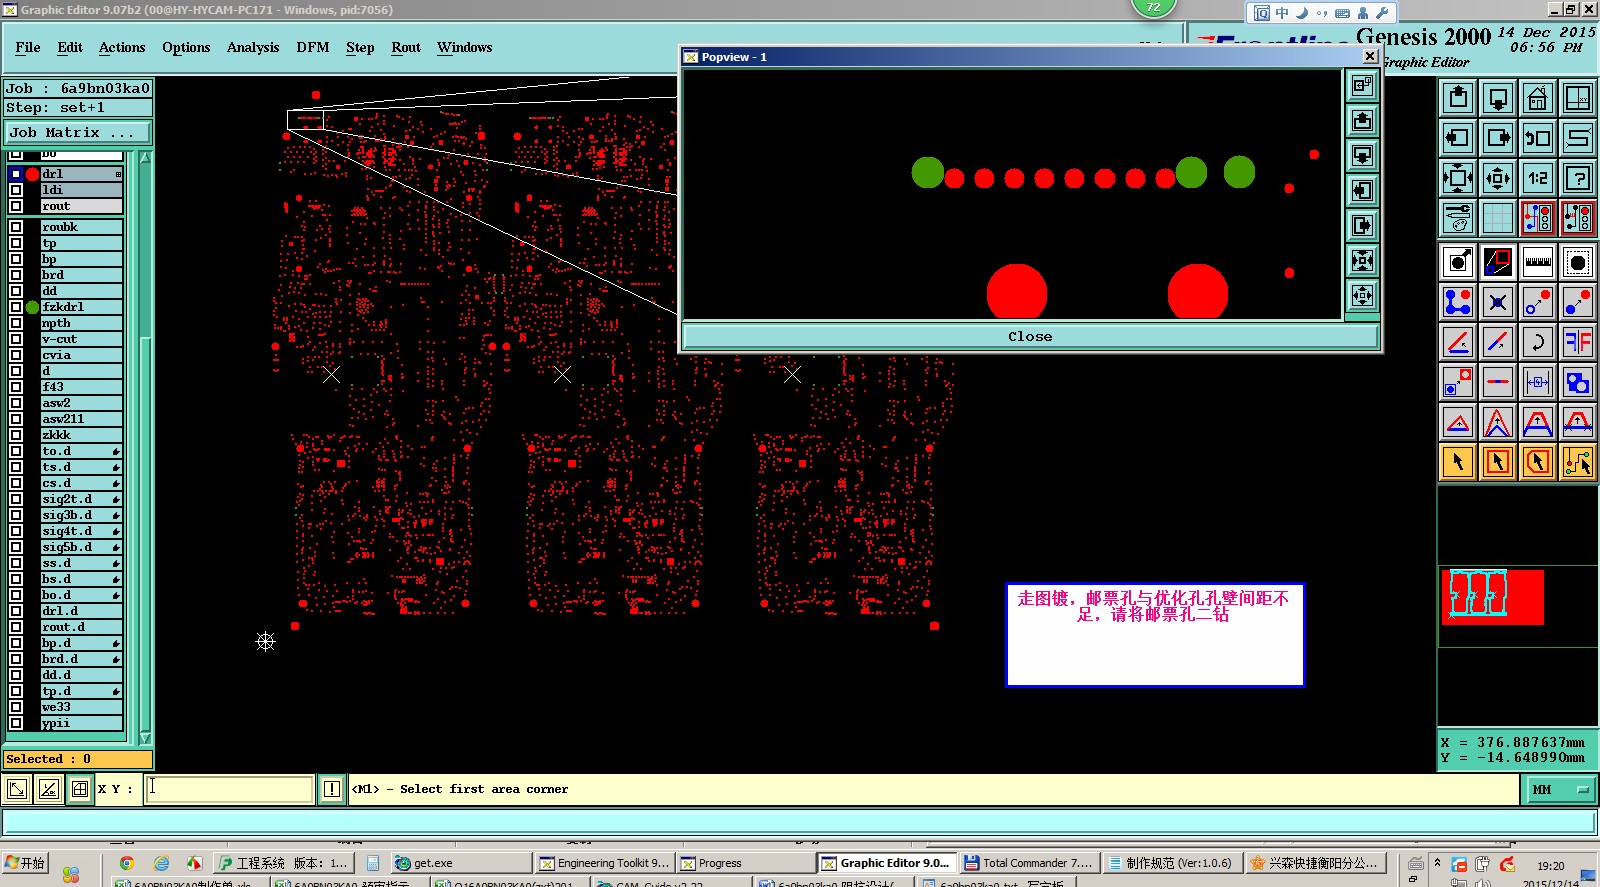Click the mirror F icon
The width and height of the screenshot is (1600, 887).
pos(1578,342)
